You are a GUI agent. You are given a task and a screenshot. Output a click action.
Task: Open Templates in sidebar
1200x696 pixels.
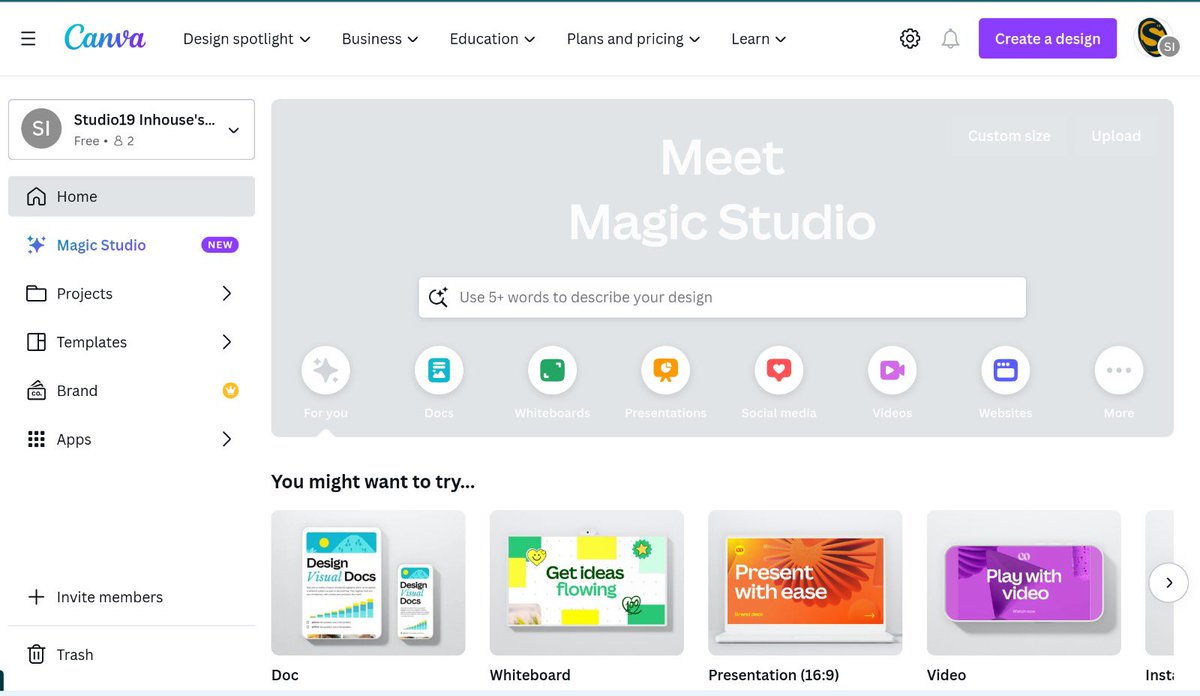point(131,342)
